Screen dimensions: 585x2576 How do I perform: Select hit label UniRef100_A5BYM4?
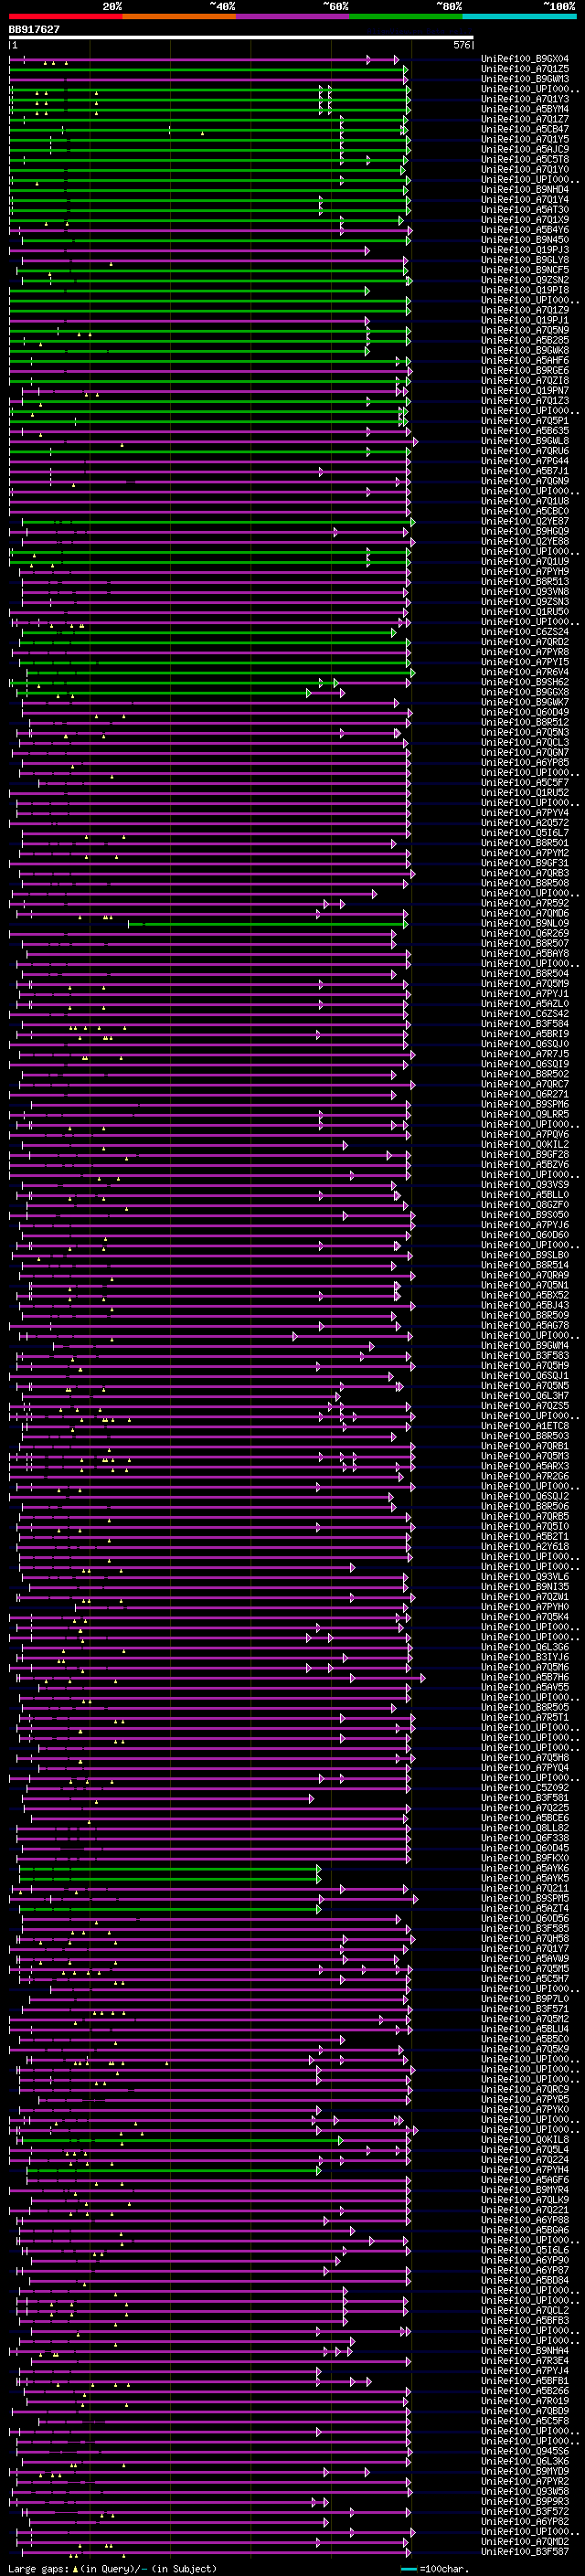point(525,109)
